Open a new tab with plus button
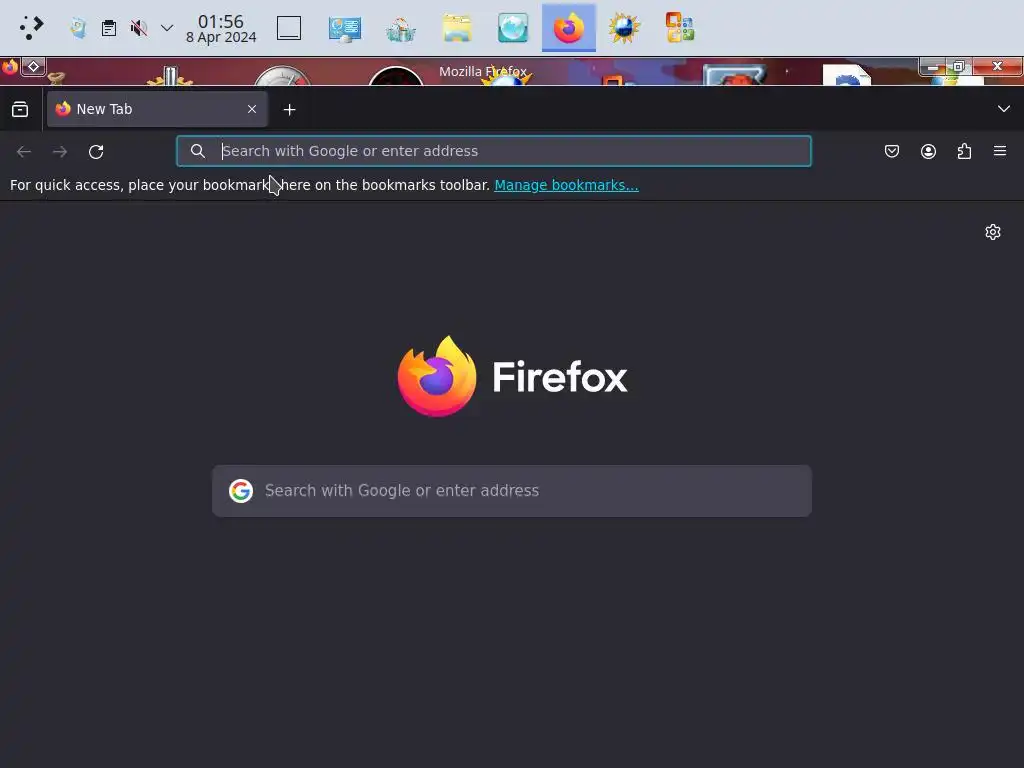1024x768 pixels. click(x=289, y=110)
